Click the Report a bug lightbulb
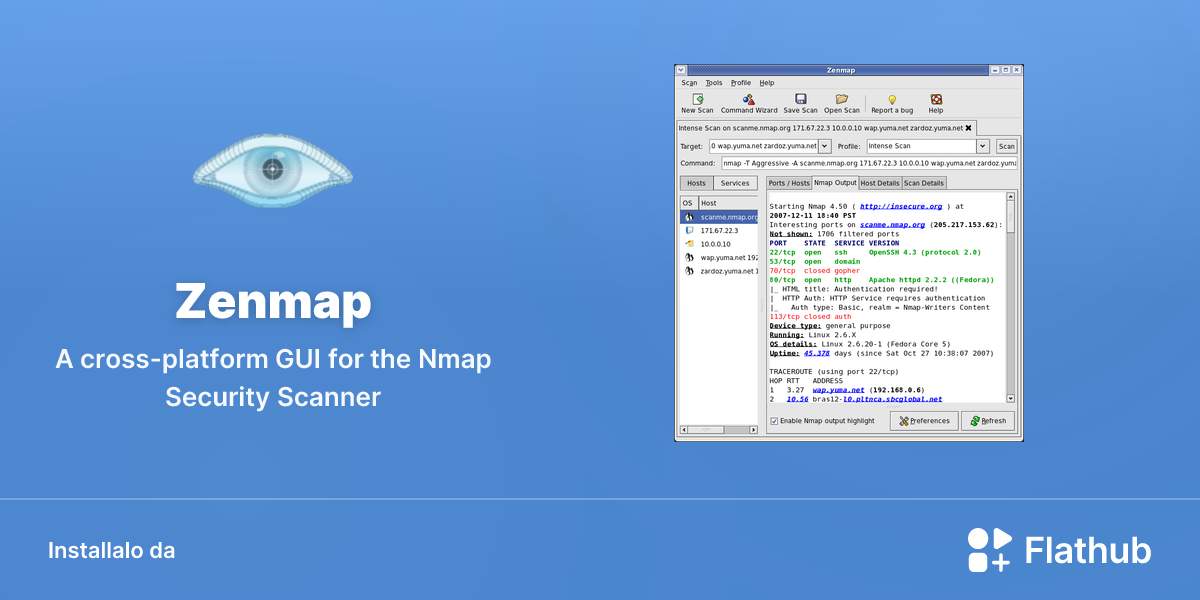Viewport: 1200px width, 600px height. tap(892, 99)
